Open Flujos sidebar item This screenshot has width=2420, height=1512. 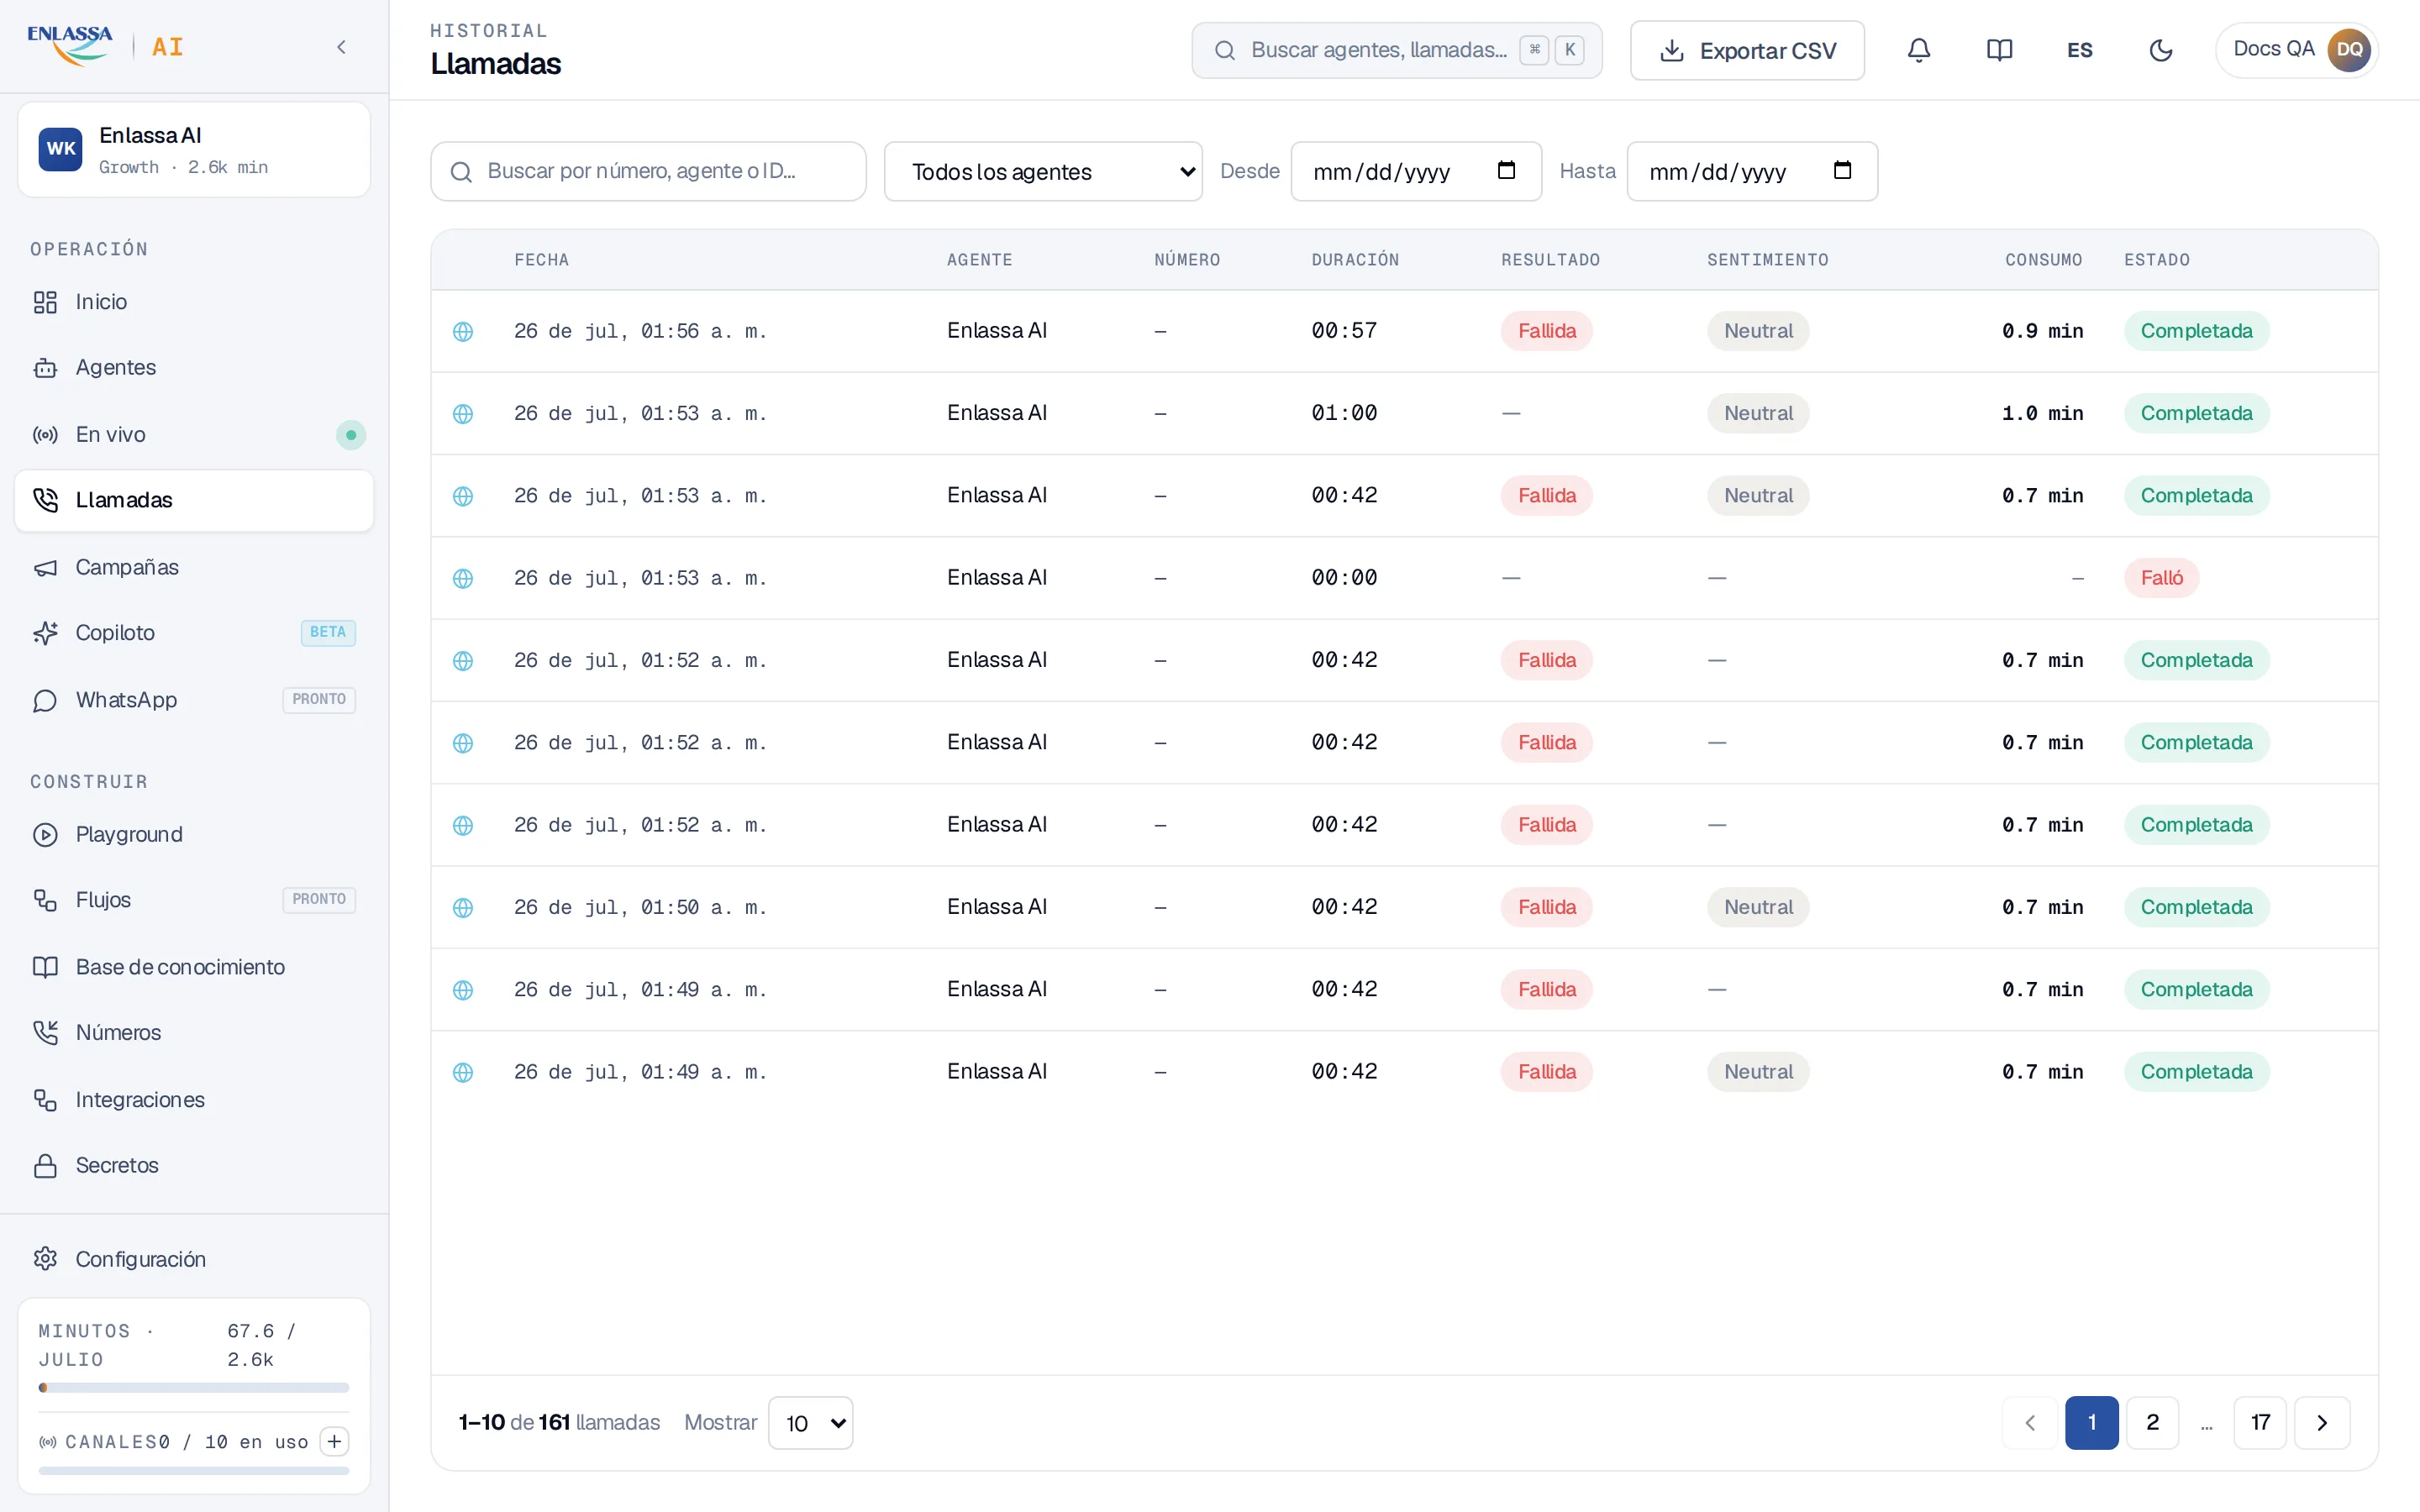194,900
